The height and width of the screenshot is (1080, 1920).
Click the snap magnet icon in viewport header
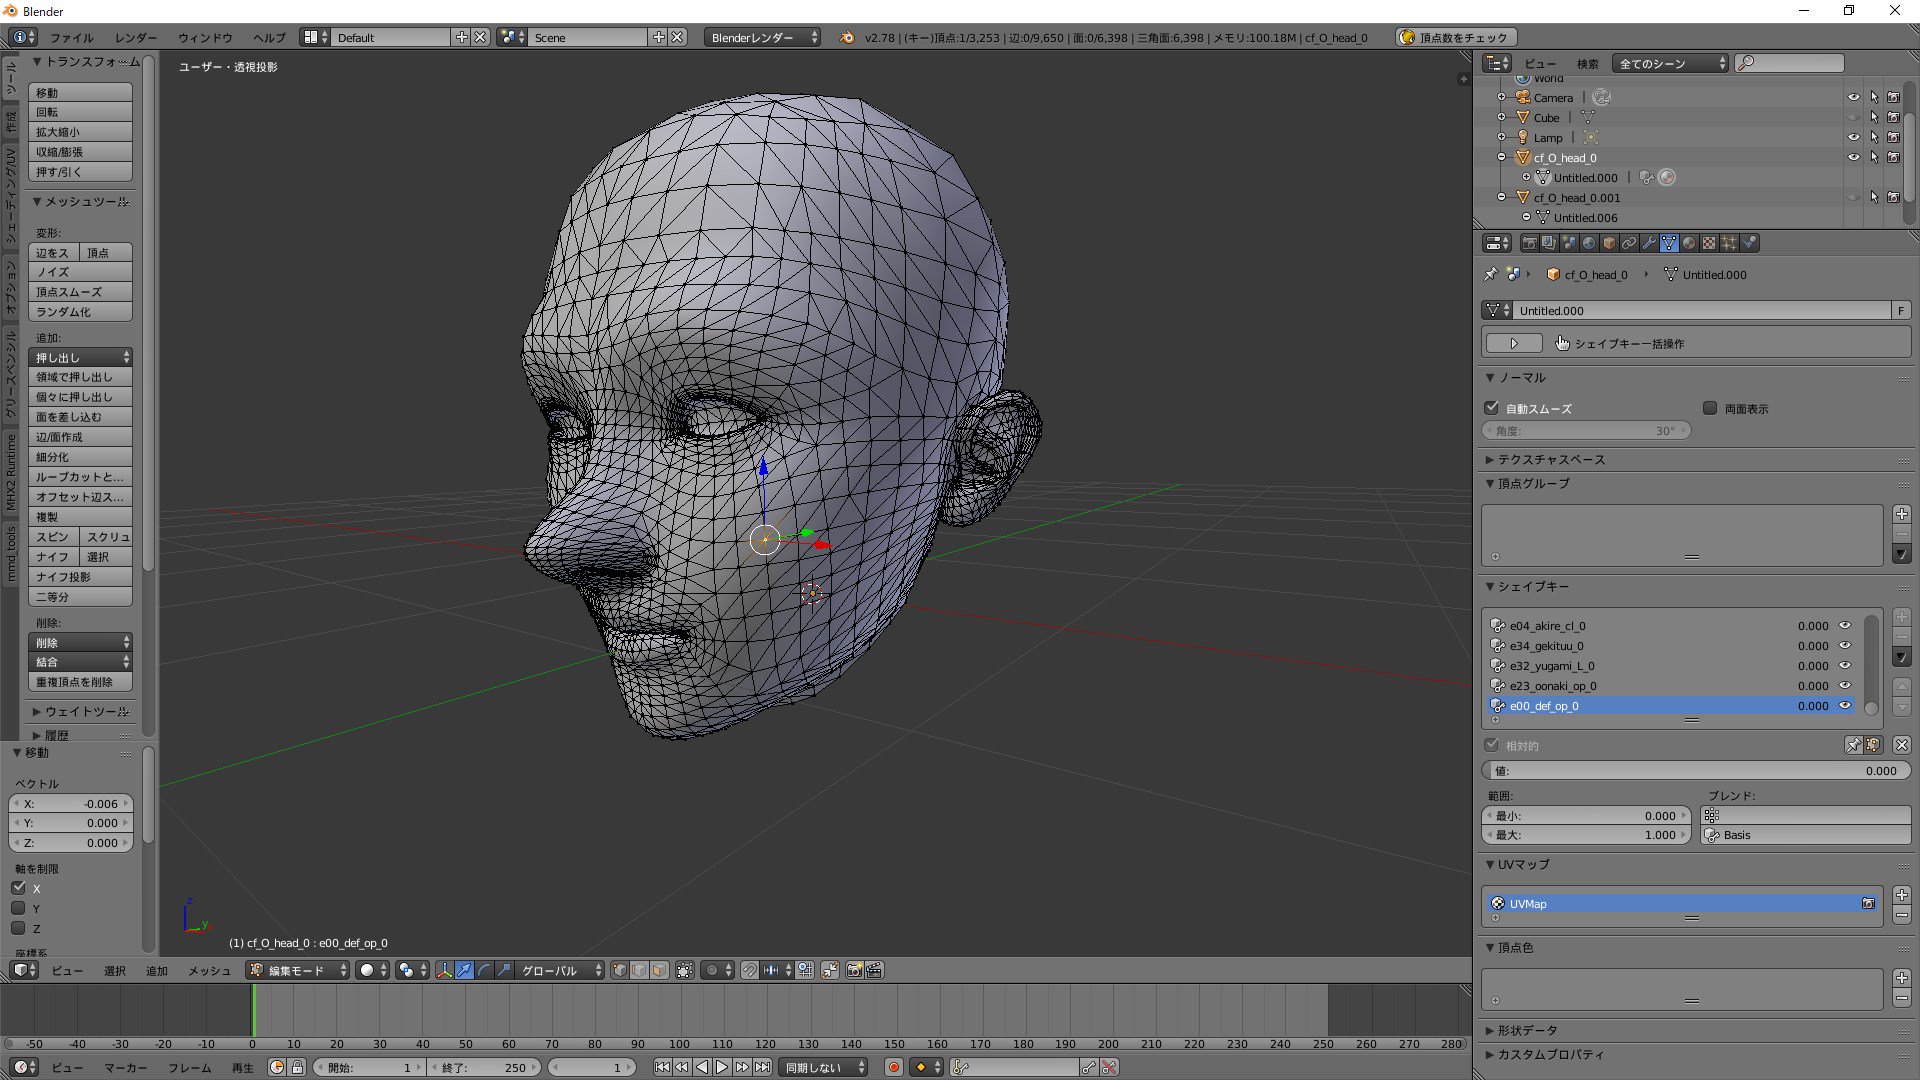pos(749,970)
